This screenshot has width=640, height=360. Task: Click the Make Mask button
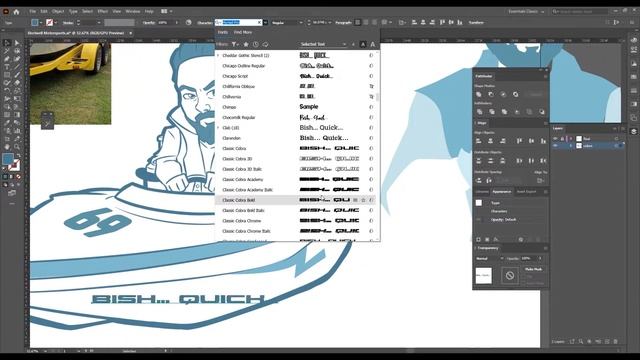point(533,269)
